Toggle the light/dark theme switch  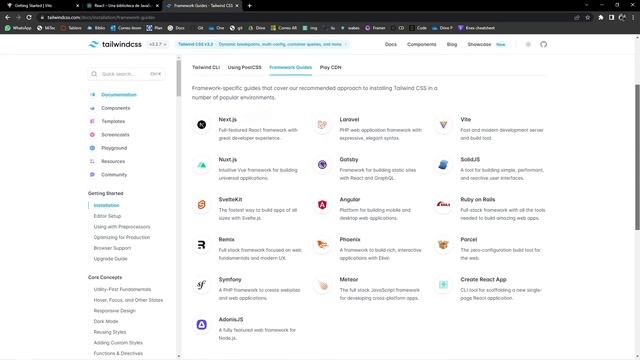[528, 44]
